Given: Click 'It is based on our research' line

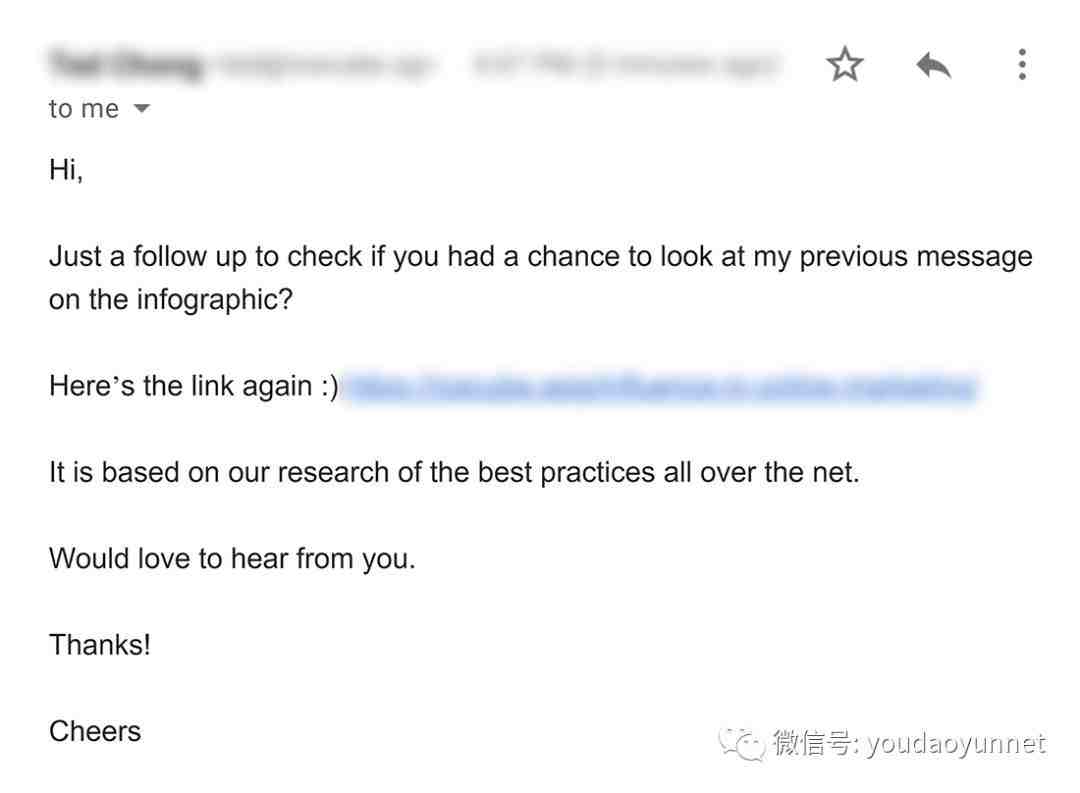Looking at the screenshot, I should [454, 473].
